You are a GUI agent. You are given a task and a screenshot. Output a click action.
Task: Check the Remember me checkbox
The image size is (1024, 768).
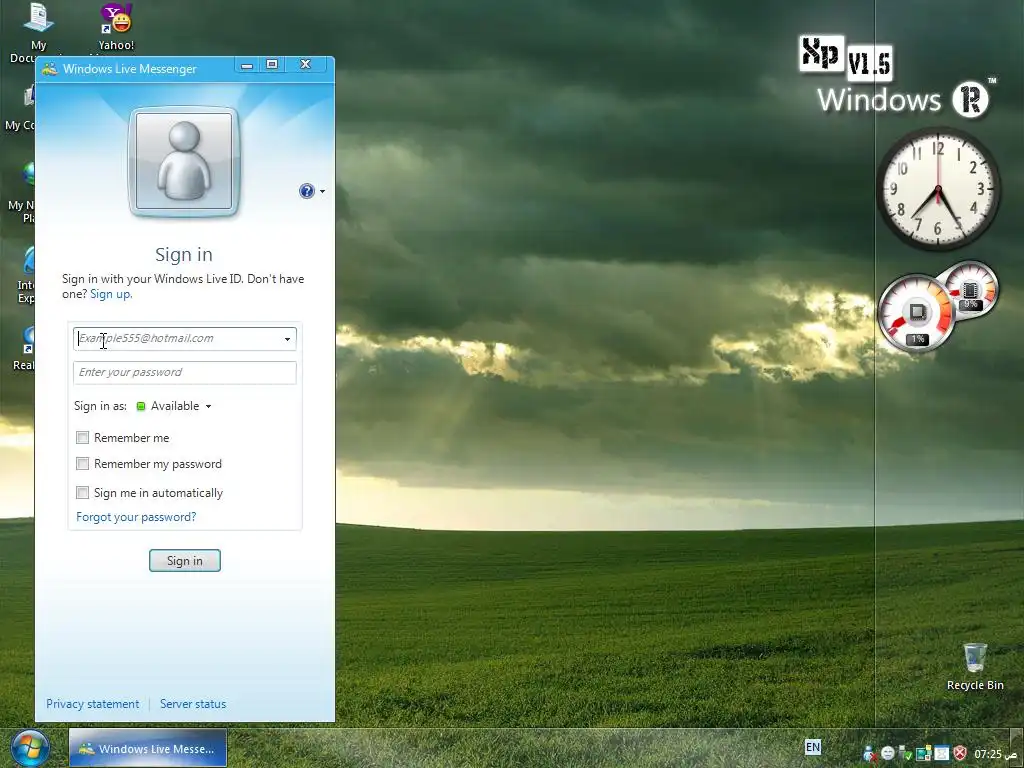point(82,438)
